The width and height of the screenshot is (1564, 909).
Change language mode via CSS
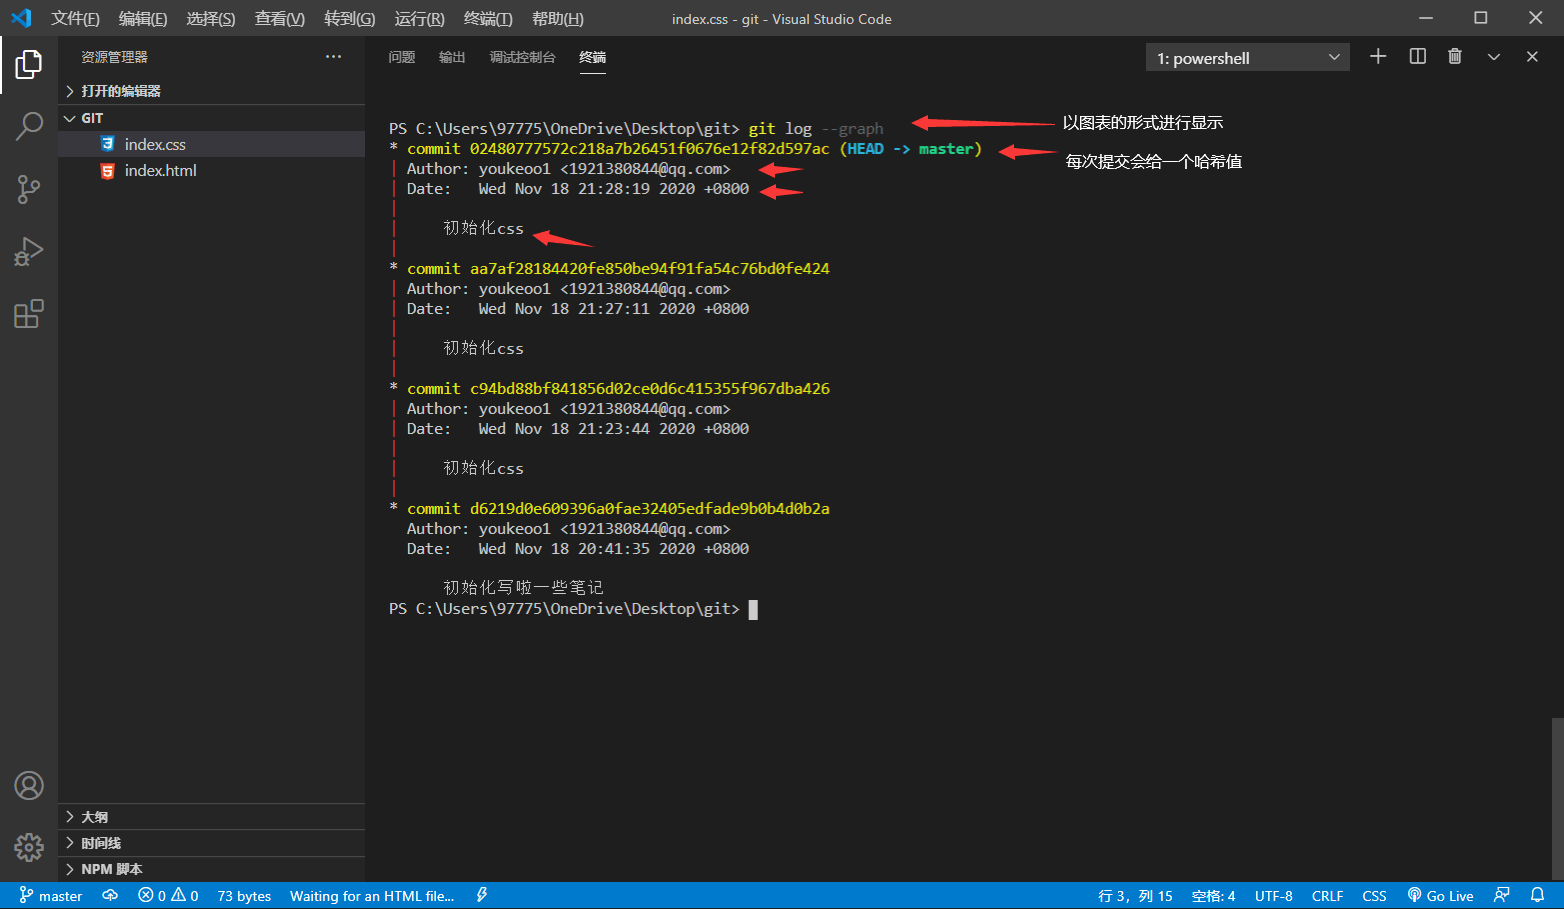tap(1375, 896)
